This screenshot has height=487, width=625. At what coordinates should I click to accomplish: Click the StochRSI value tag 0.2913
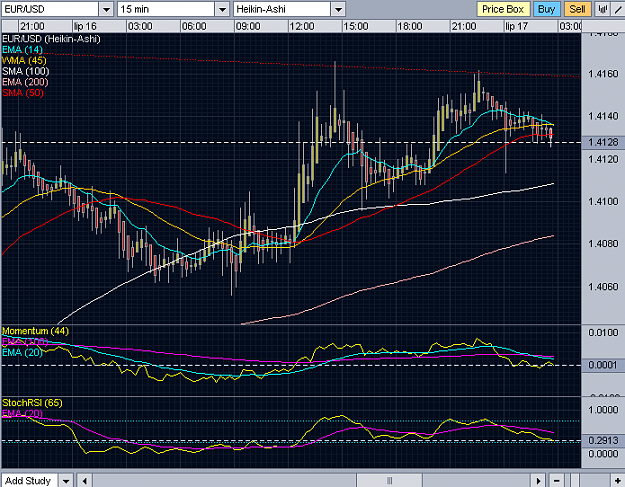pyautogui.click(x=603, y=441)
